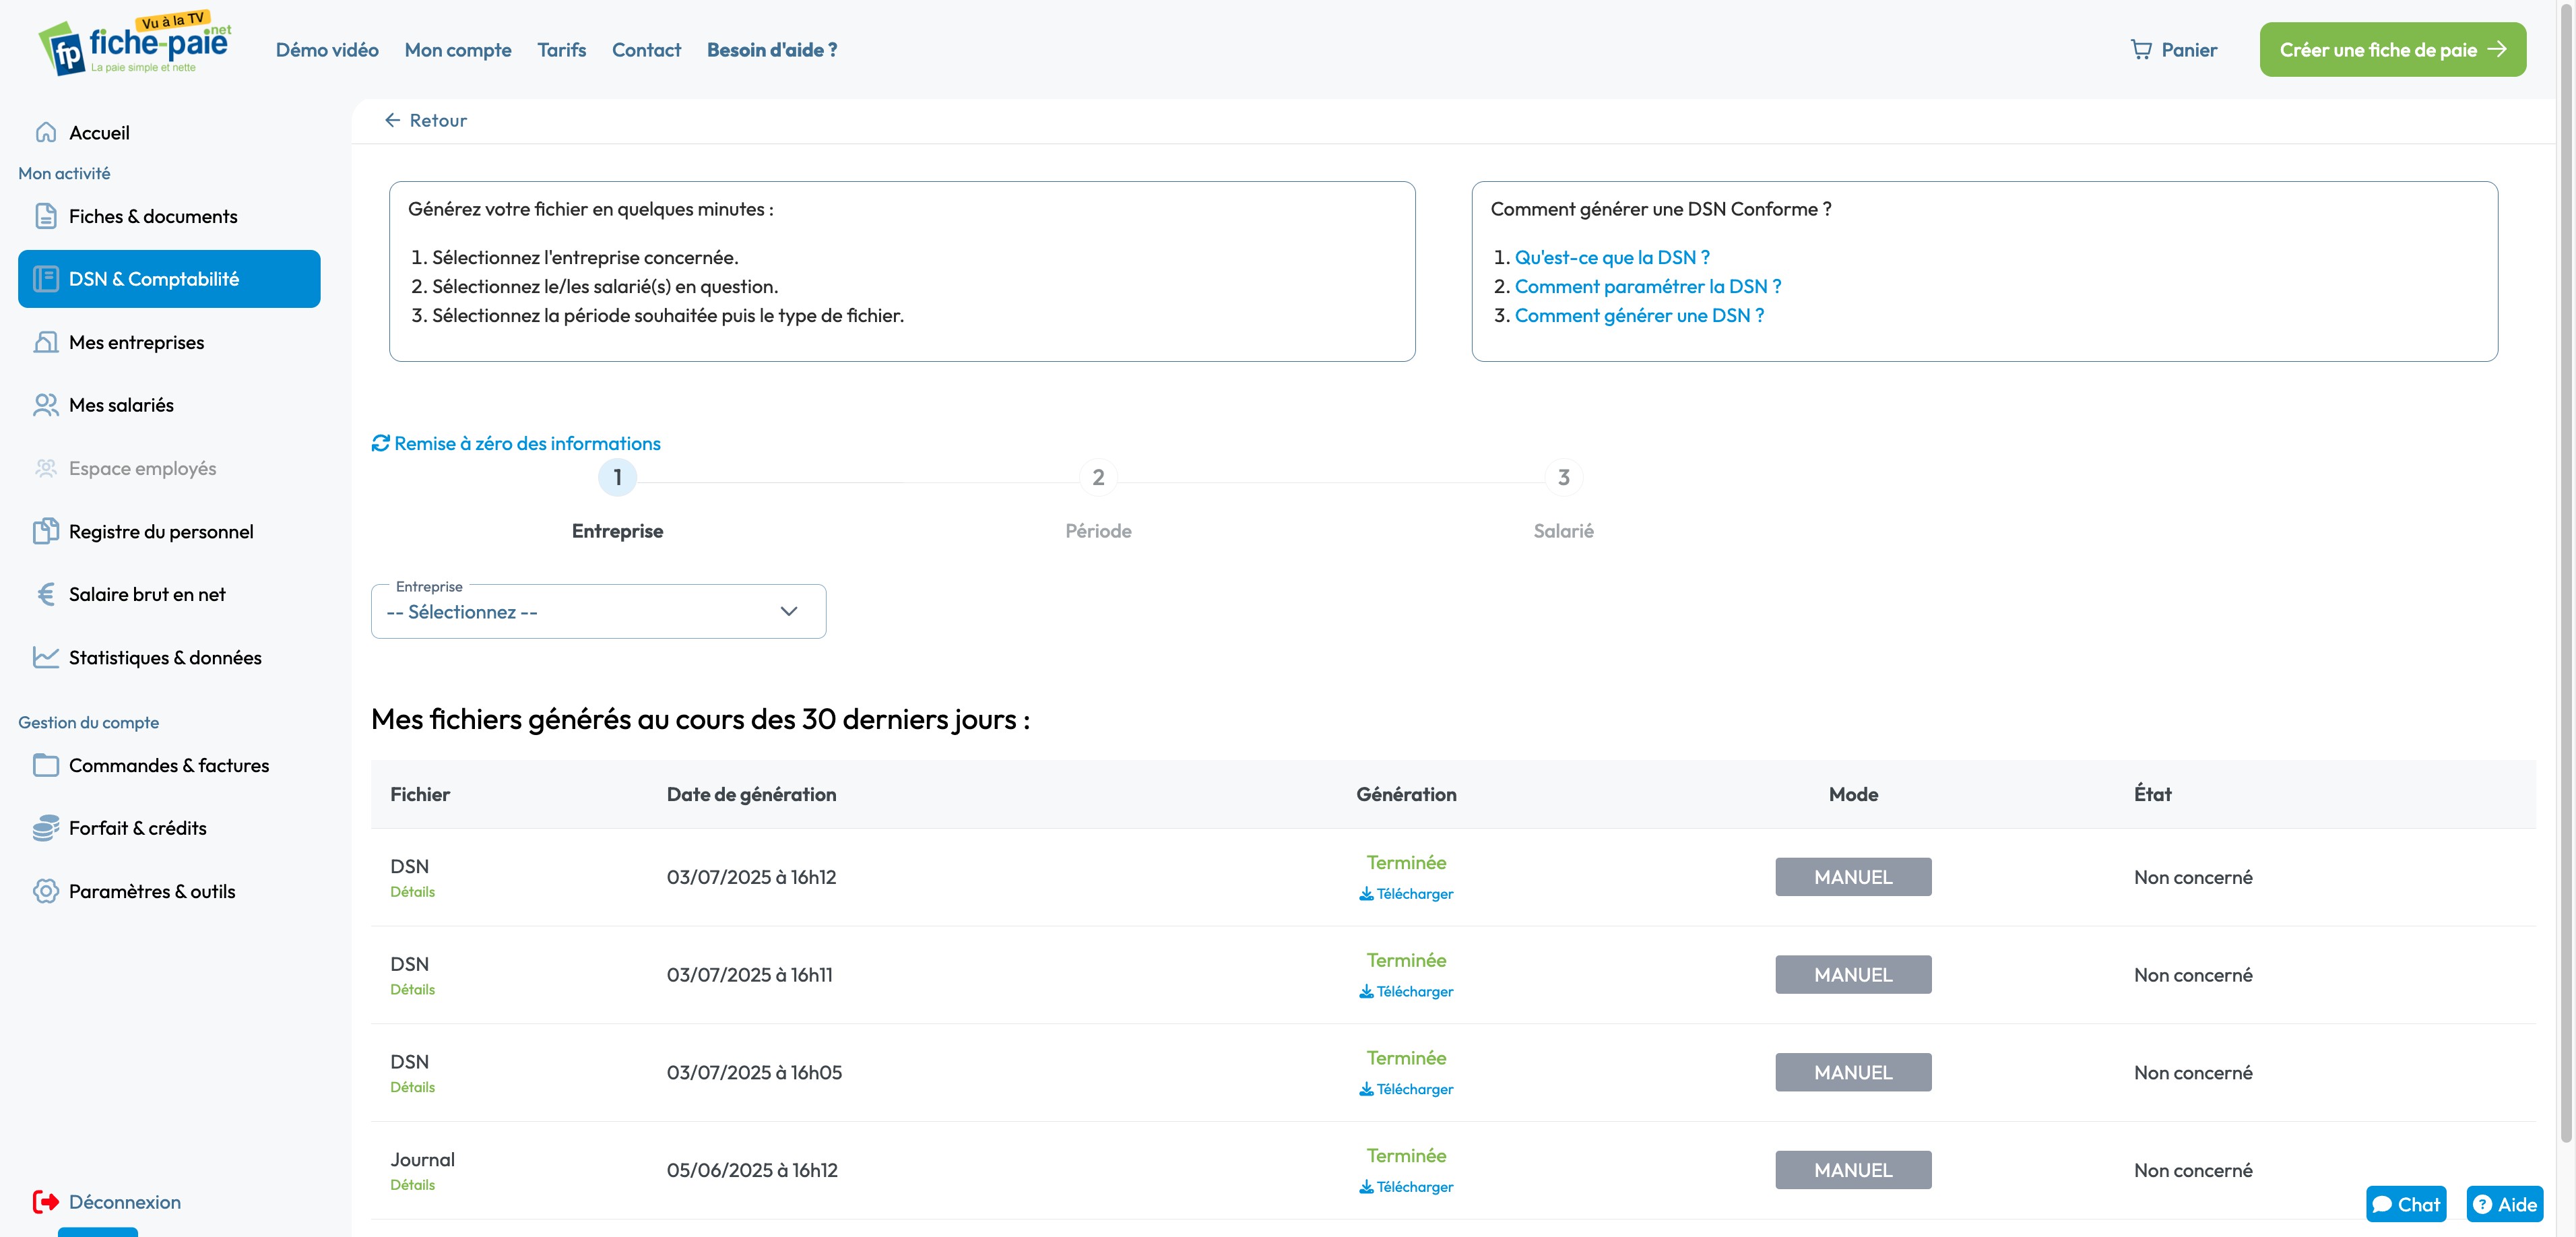Download the DSN generated at 16h12
Screen dimensions: 2576x1237
pyautogui.click(x=1406, y=894)
